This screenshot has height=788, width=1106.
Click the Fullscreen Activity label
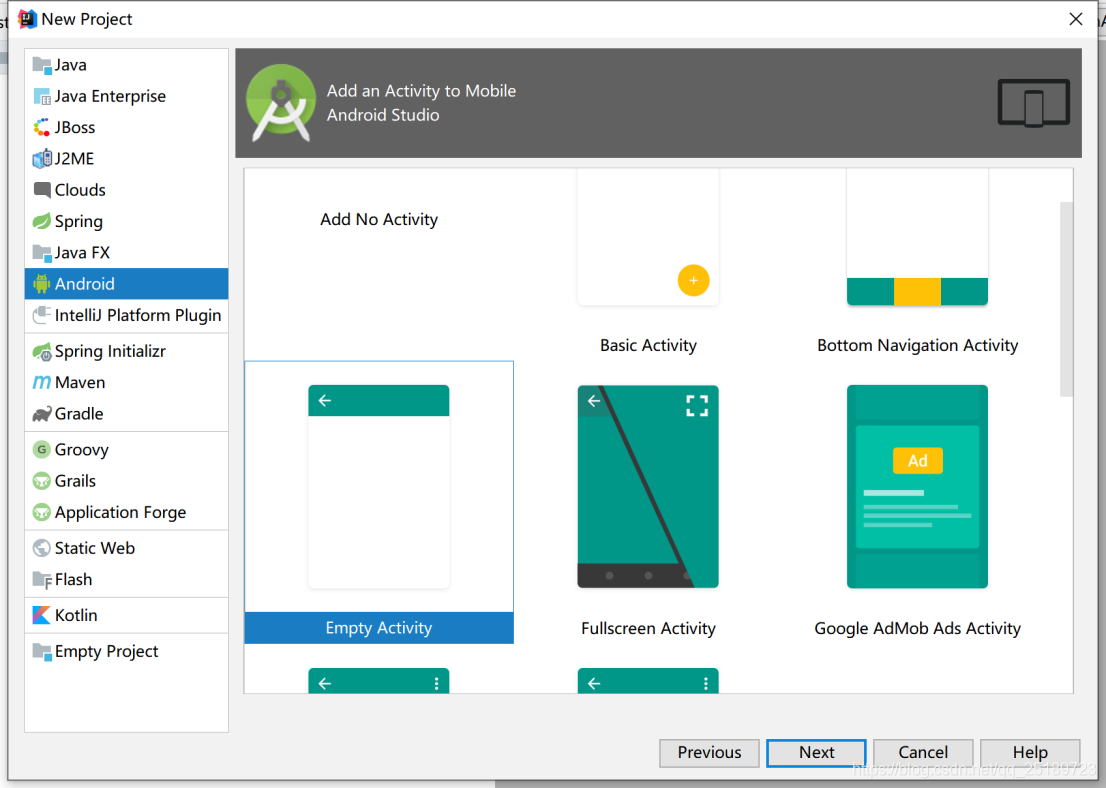pos(648,628)
